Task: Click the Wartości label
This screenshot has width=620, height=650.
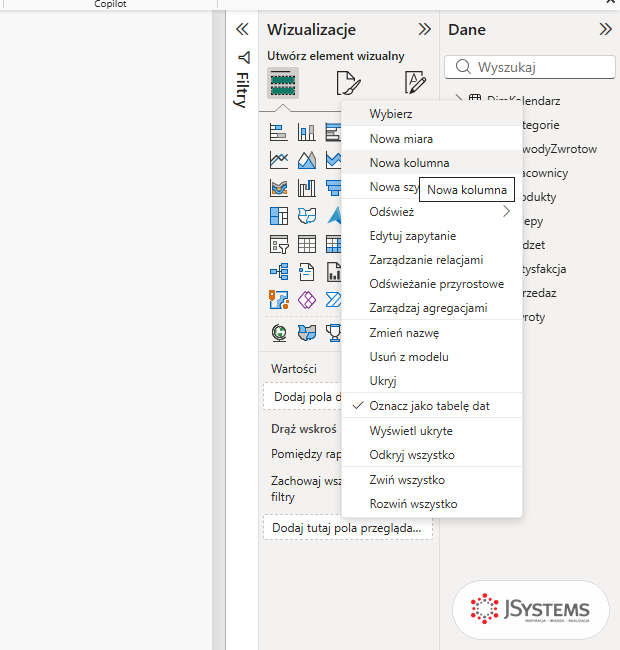Action: [x=294, y=369]
